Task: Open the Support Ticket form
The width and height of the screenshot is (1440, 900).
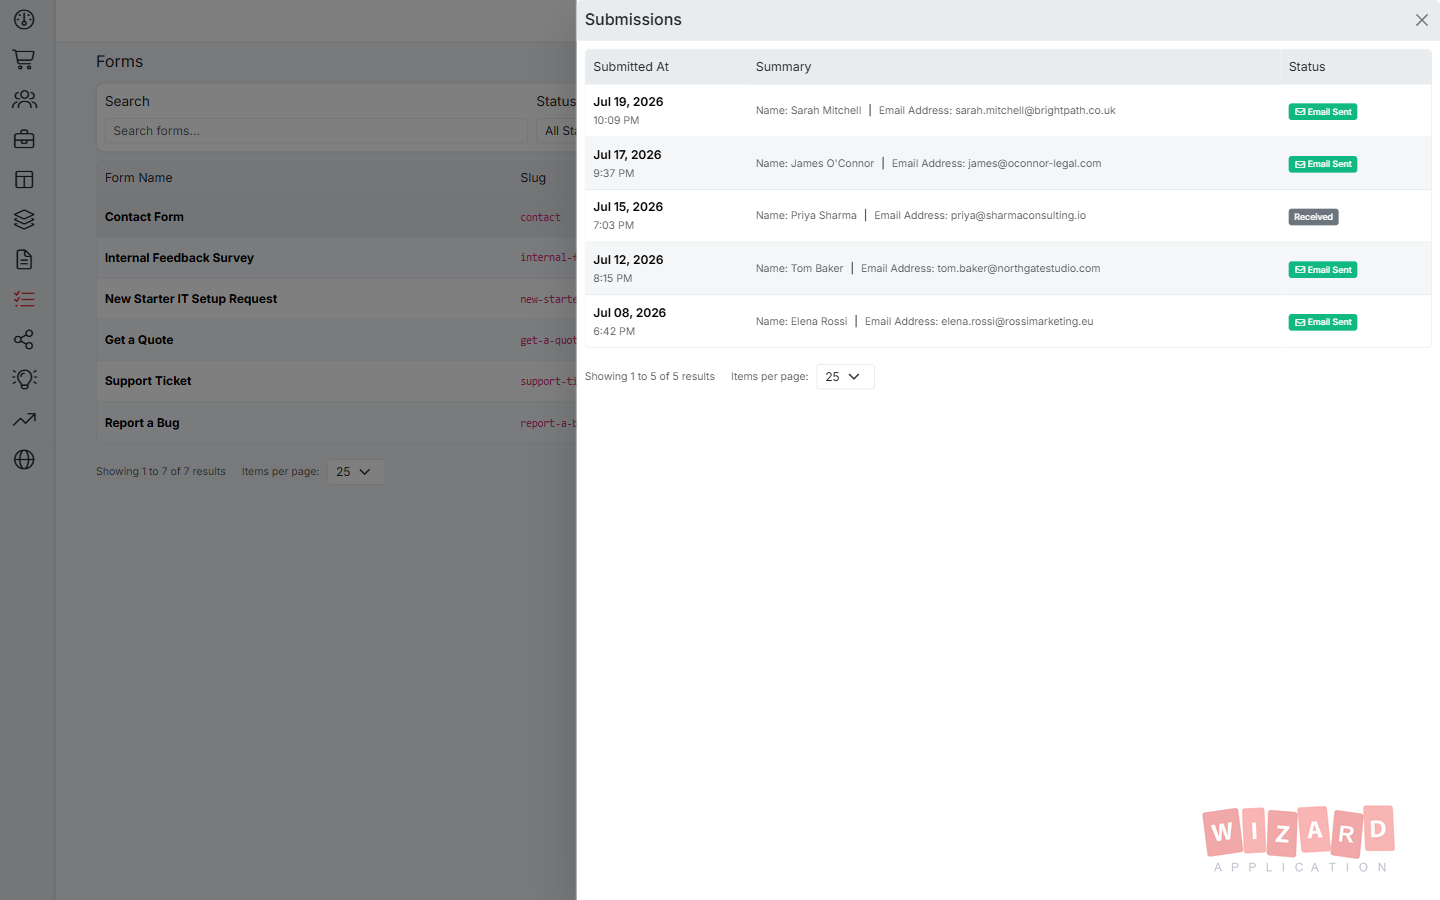Action: click(x=148, y=381)
